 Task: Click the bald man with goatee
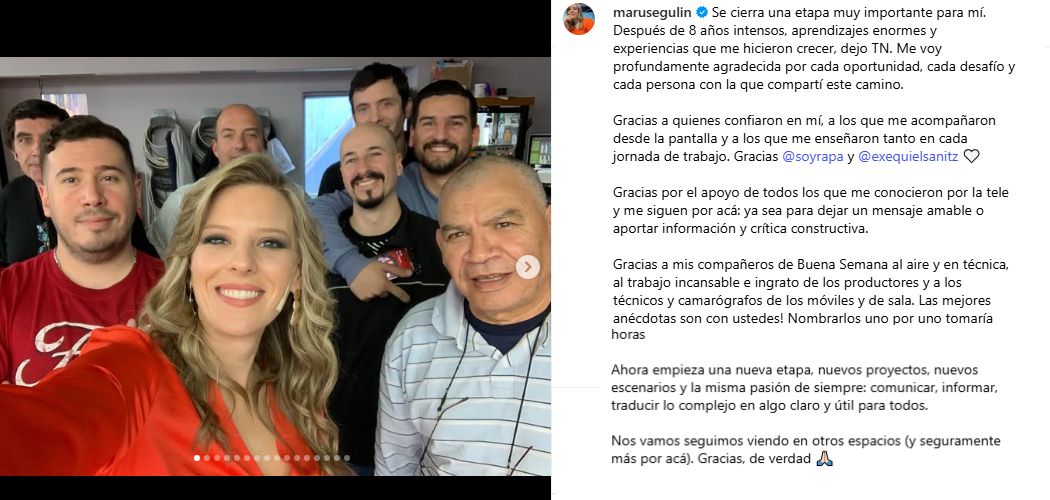coord(375,268)
